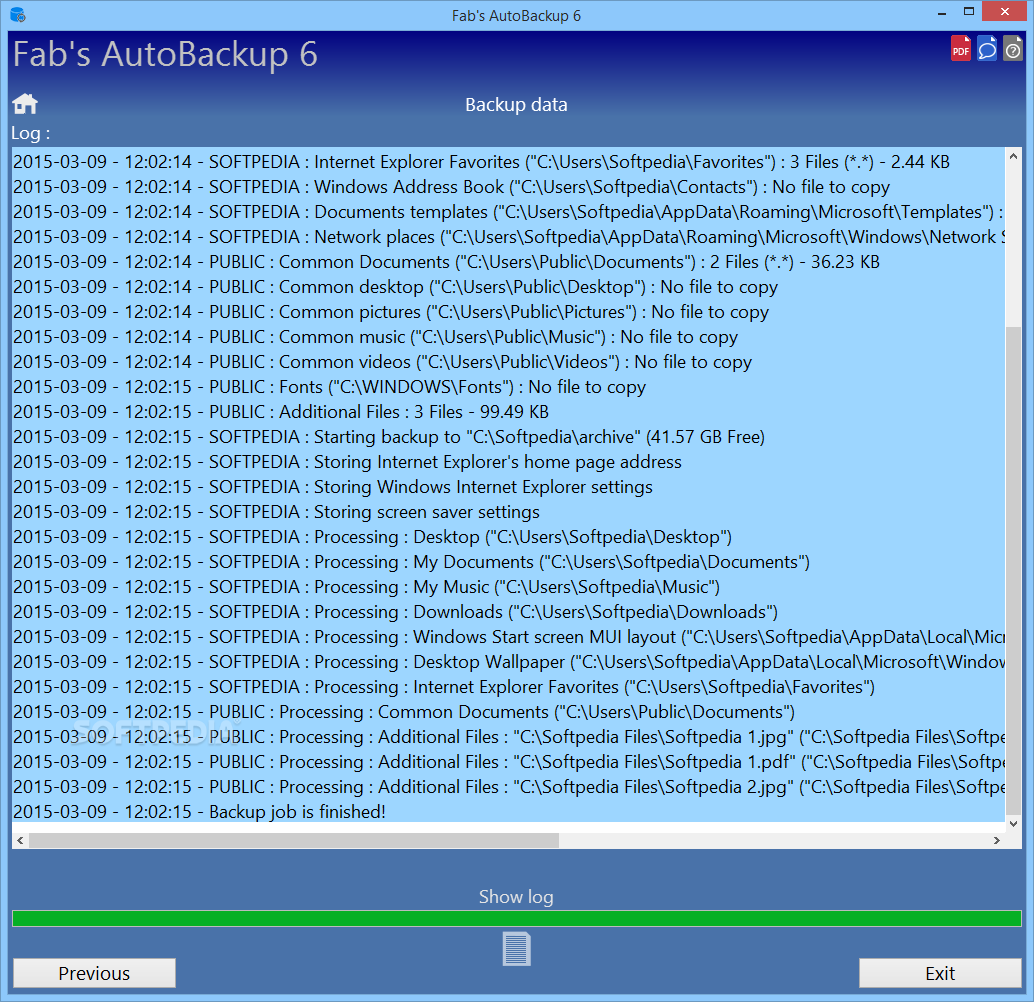Open the help question-mark icon

tap(1012, 49)
